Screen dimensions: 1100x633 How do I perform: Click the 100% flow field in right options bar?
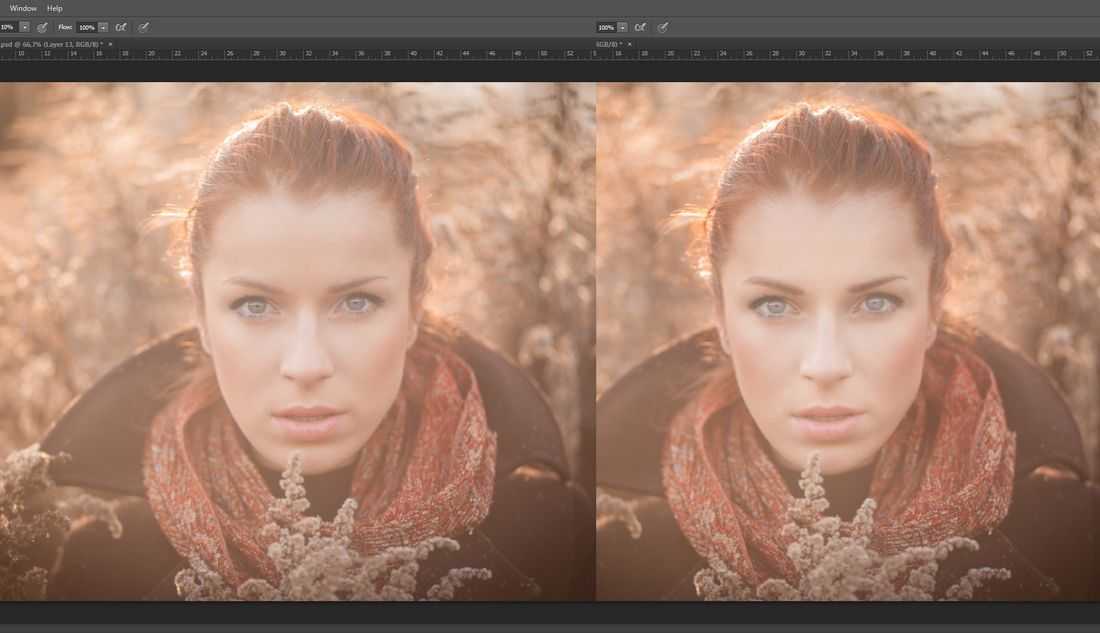[606, 27]
